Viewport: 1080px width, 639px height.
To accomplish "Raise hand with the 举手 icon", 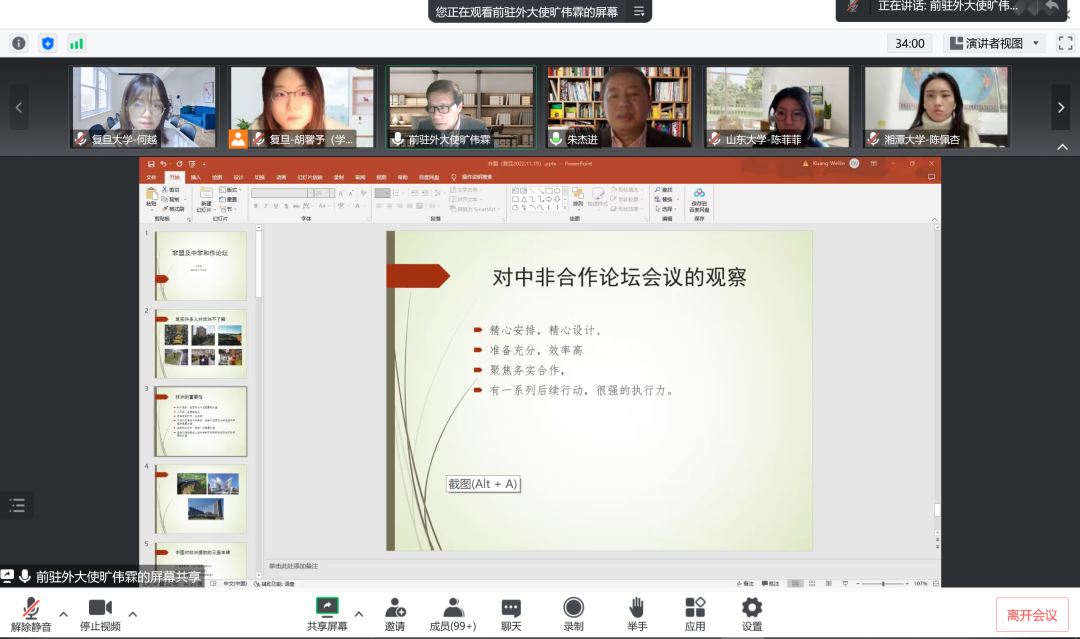I will point(636,608).
